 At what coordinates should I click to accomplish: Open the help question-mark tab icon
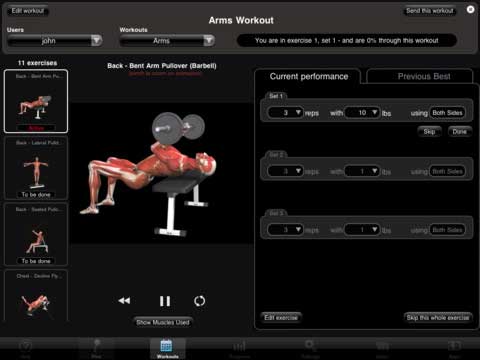[25, 348]
